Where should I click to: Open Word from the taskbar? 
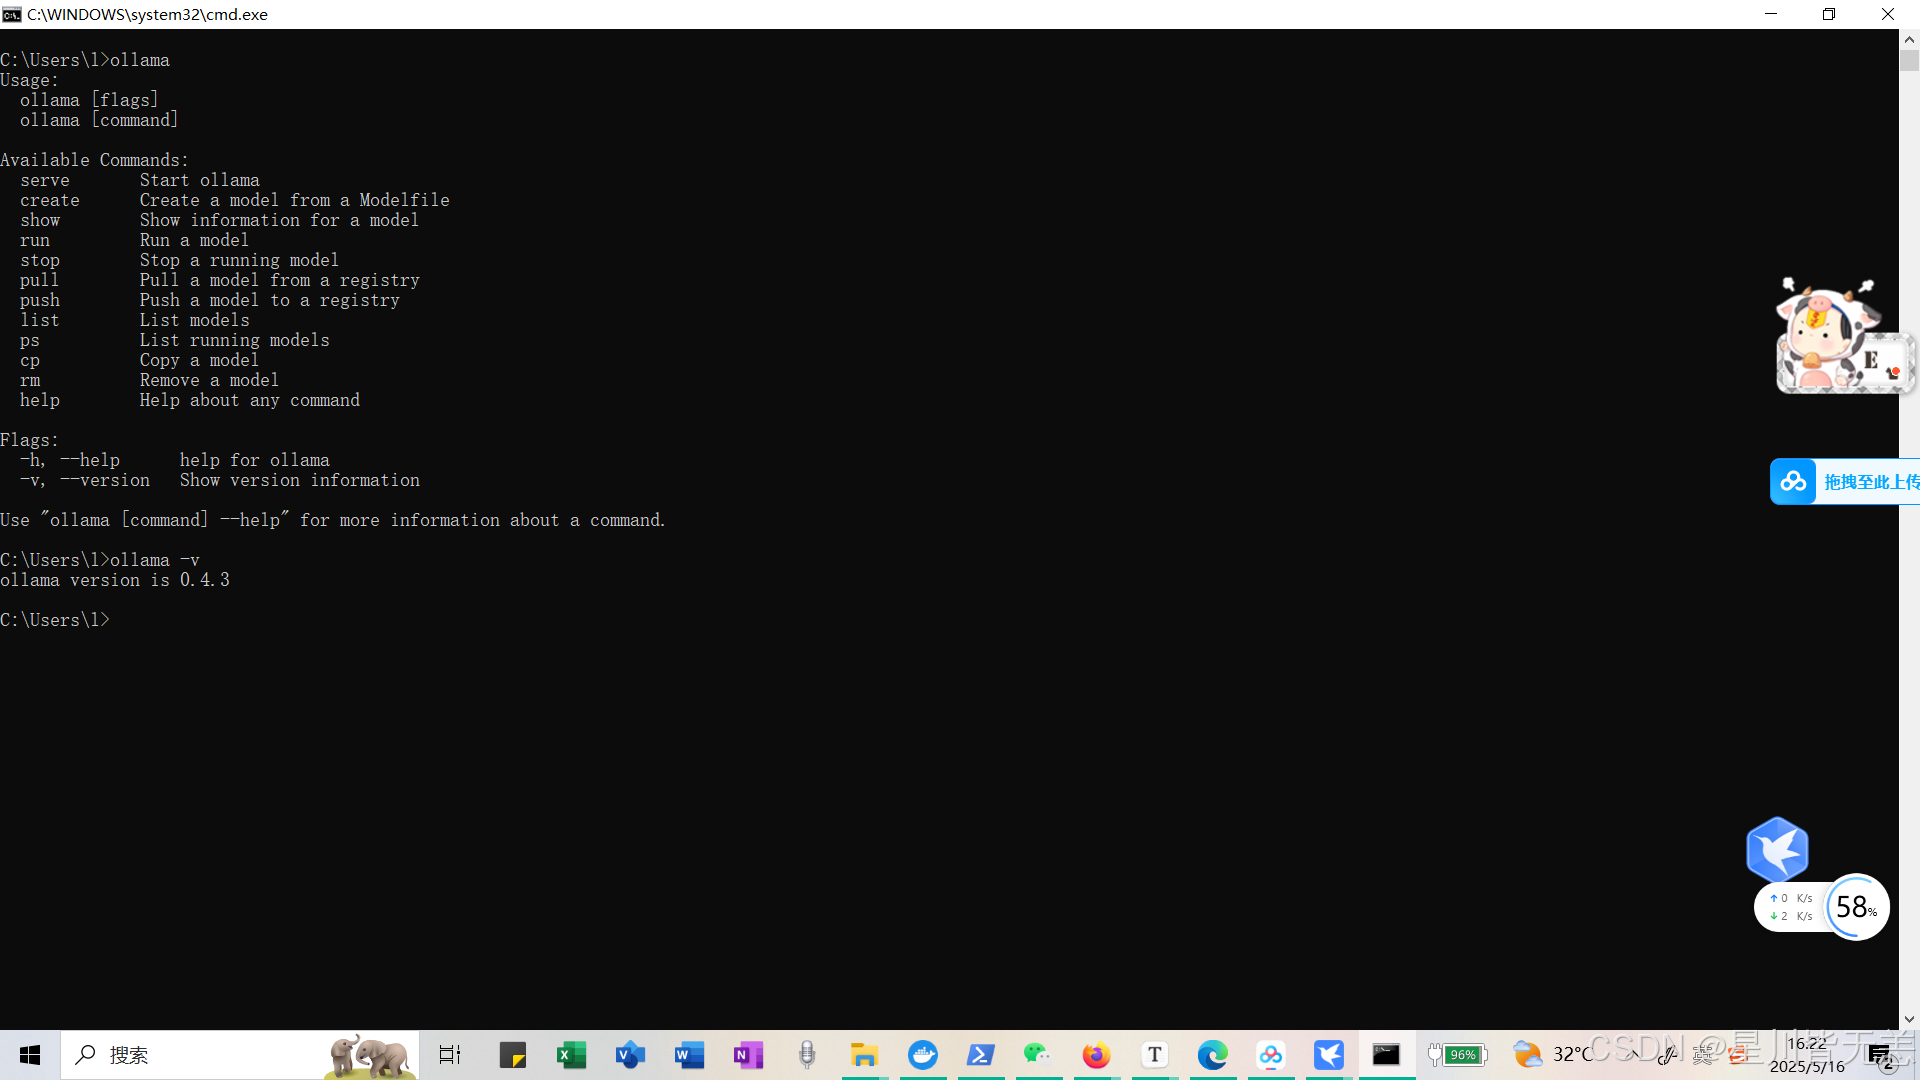coord(689,1055)
